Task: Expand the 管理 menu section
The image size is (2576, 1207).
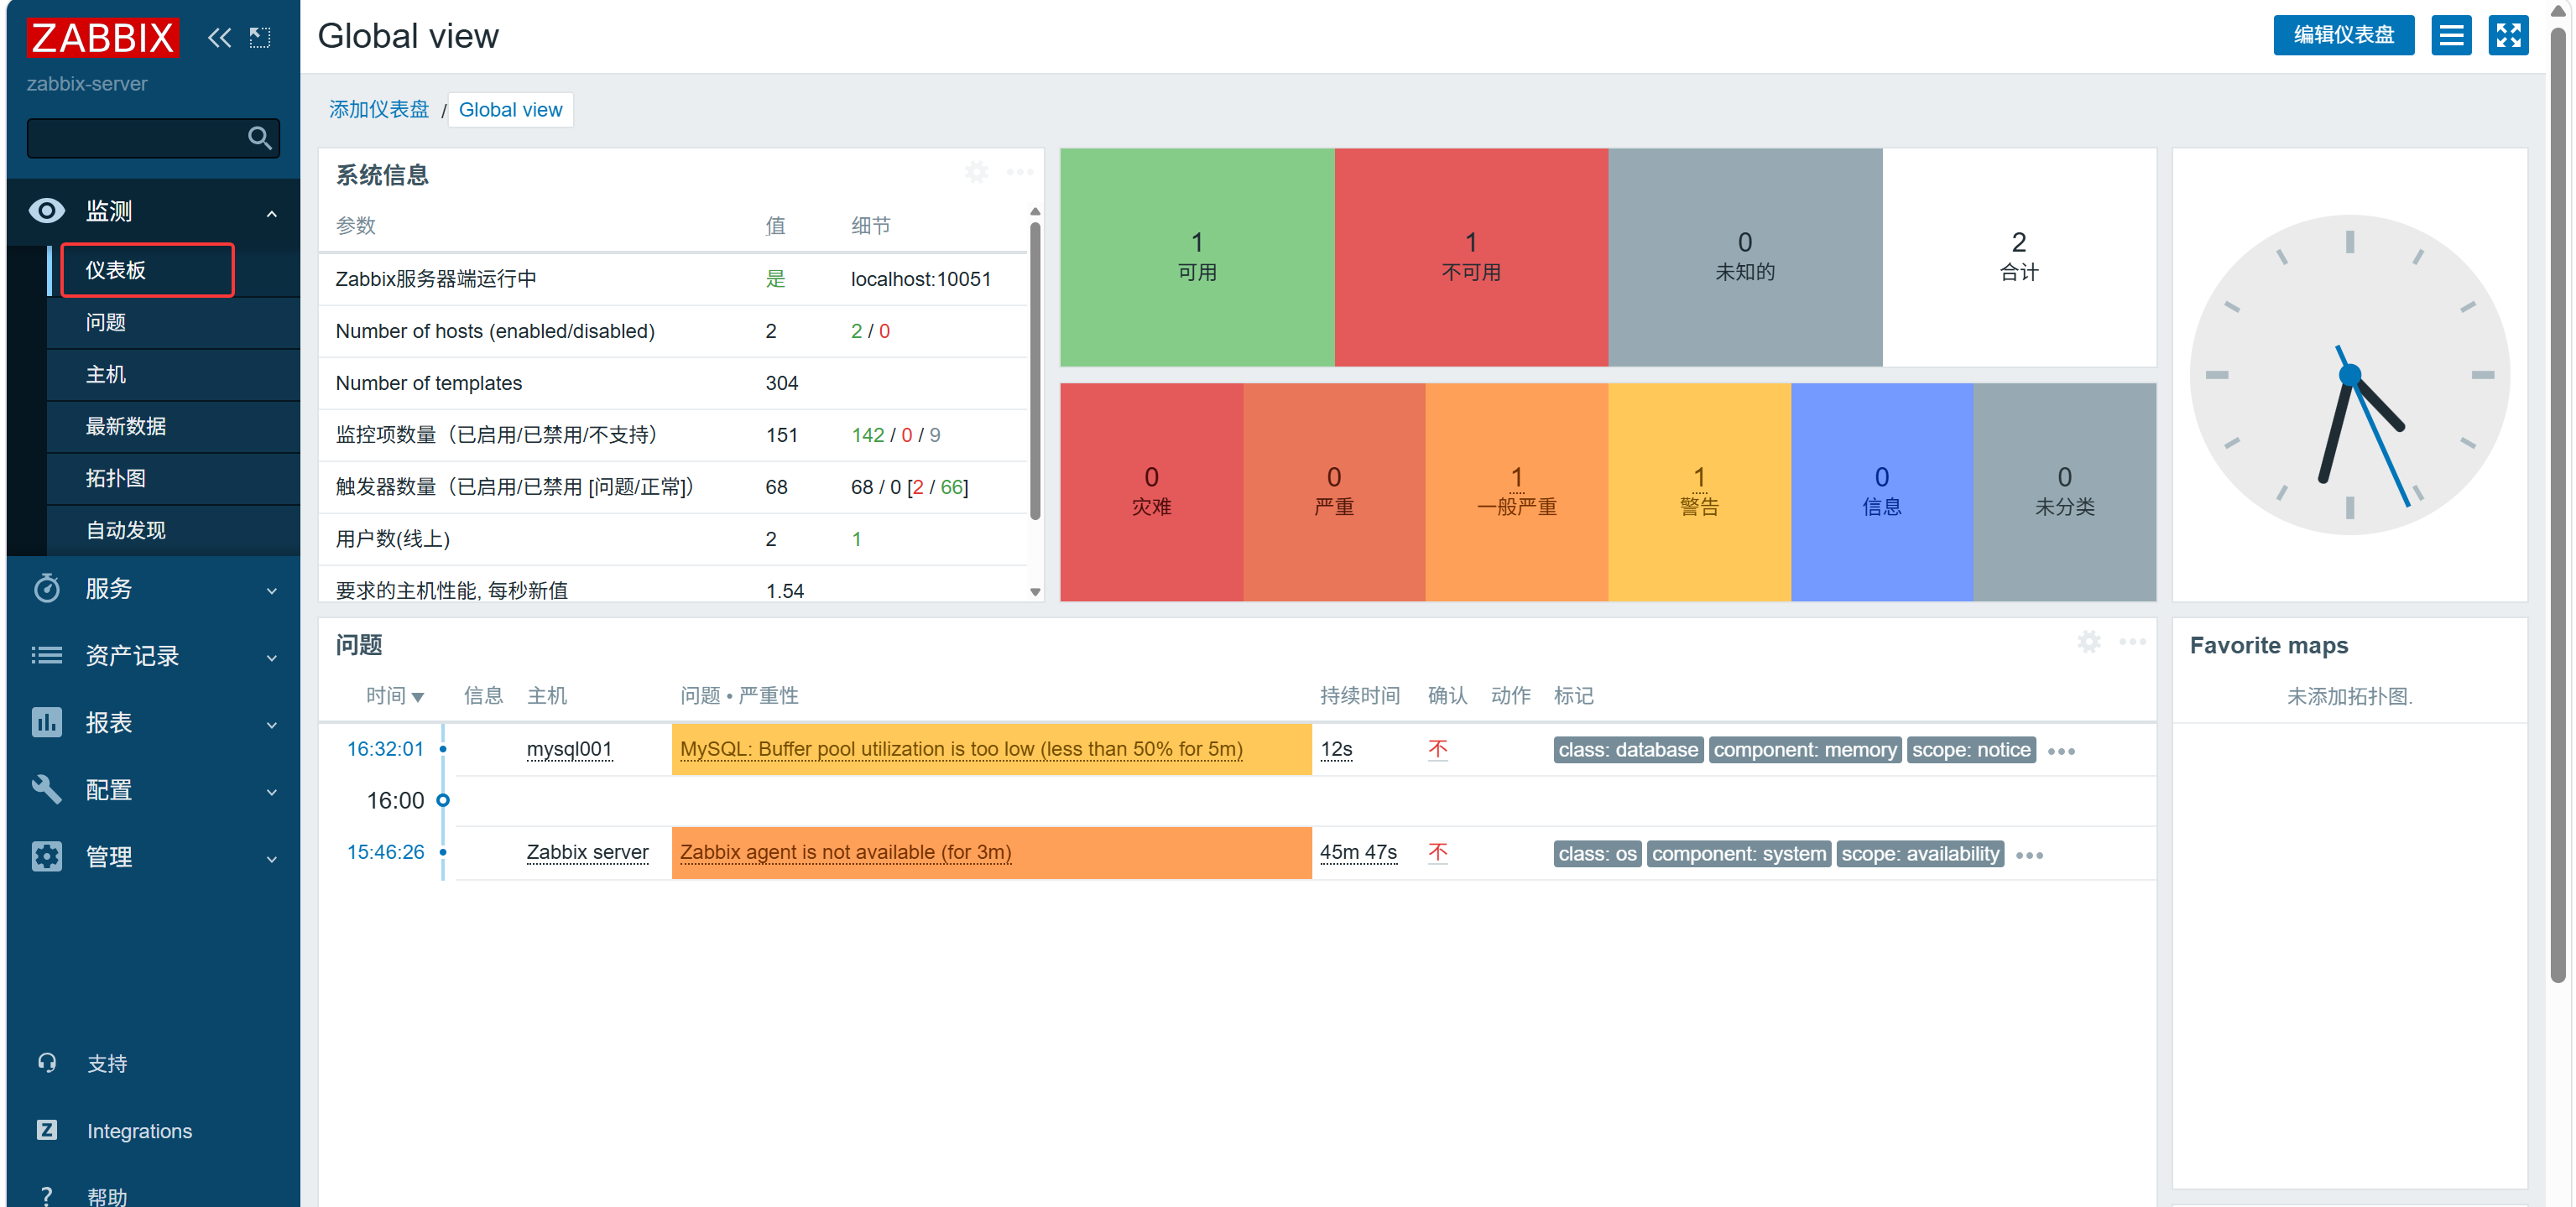Action: (x=272, y=859)
